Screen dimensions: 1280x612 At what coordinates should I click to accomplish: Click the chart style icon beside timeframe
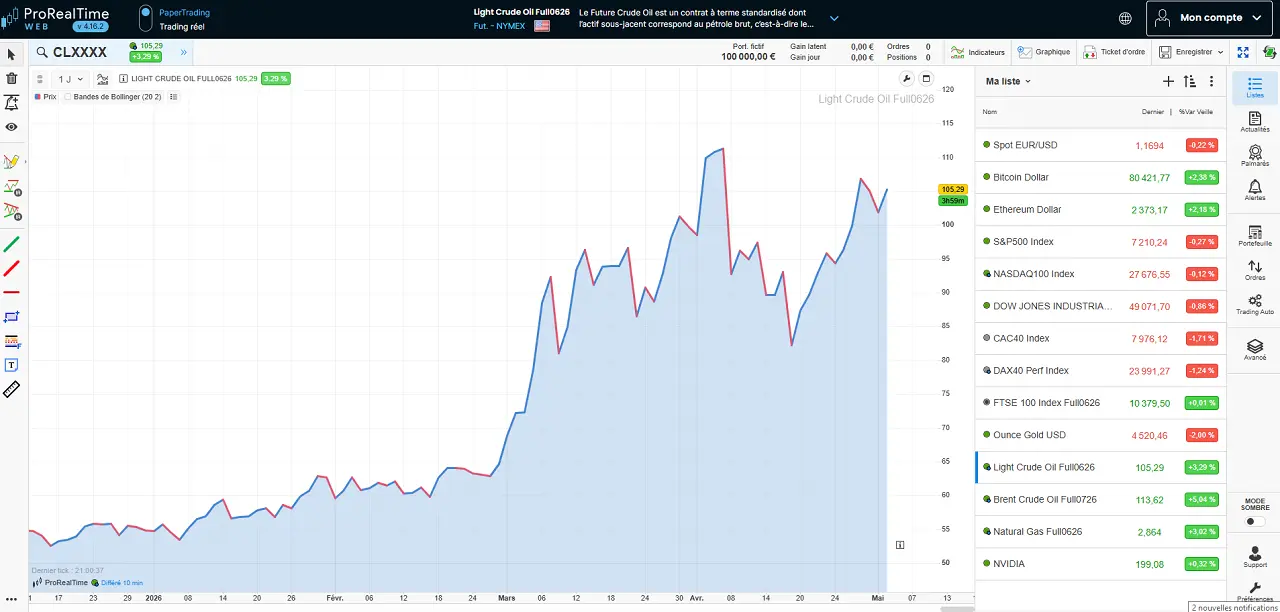pyautogui.click(x=103, y=78)
